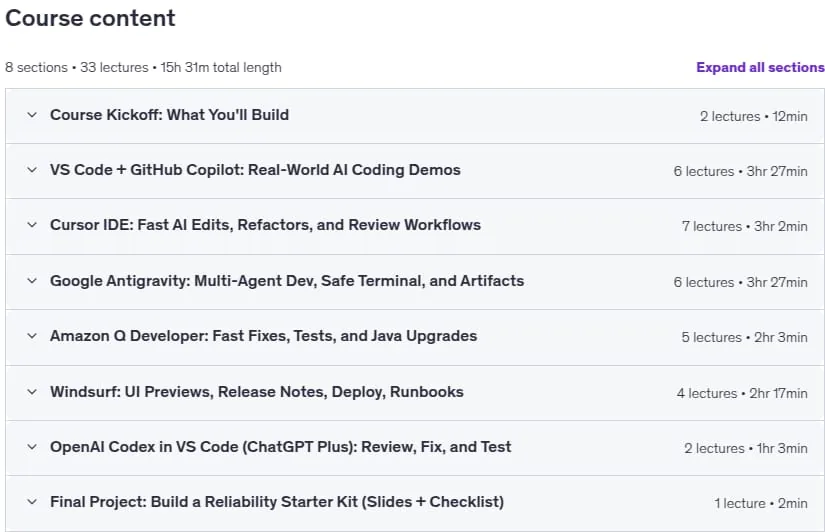
Task: Expand the Windsurf section chevron
Action: pyautogui.click(x=32, y=392)
